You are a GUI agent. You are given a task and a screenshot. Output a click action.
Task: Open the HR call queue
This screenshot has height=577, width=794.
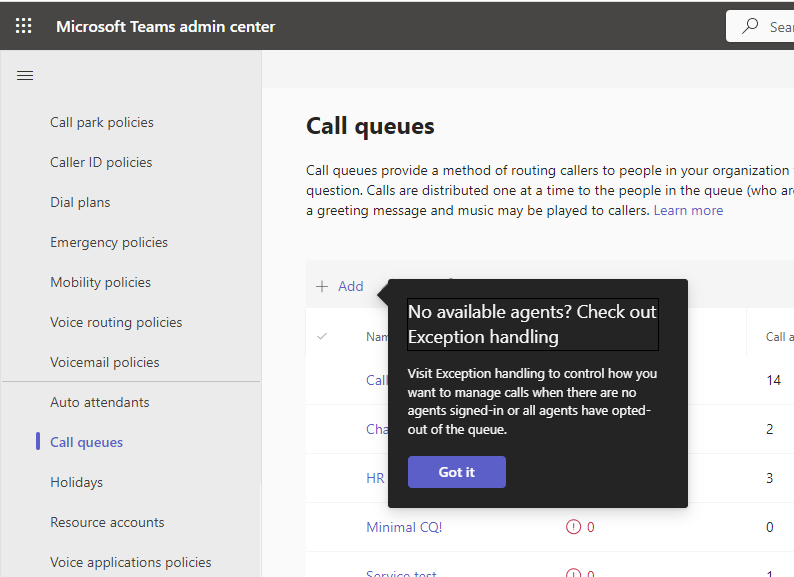click(375, 478)
